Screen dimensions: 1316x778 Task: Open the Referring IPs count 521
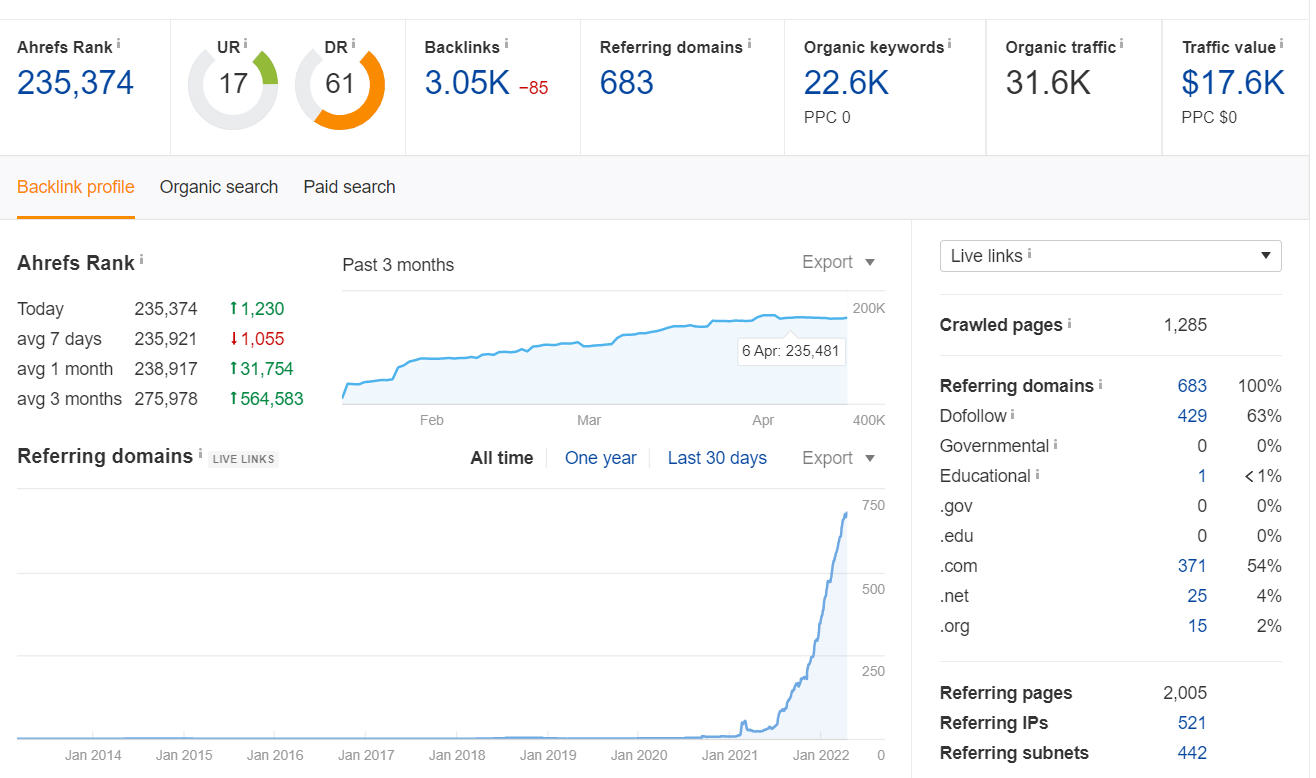click(x=1192, y=723)
